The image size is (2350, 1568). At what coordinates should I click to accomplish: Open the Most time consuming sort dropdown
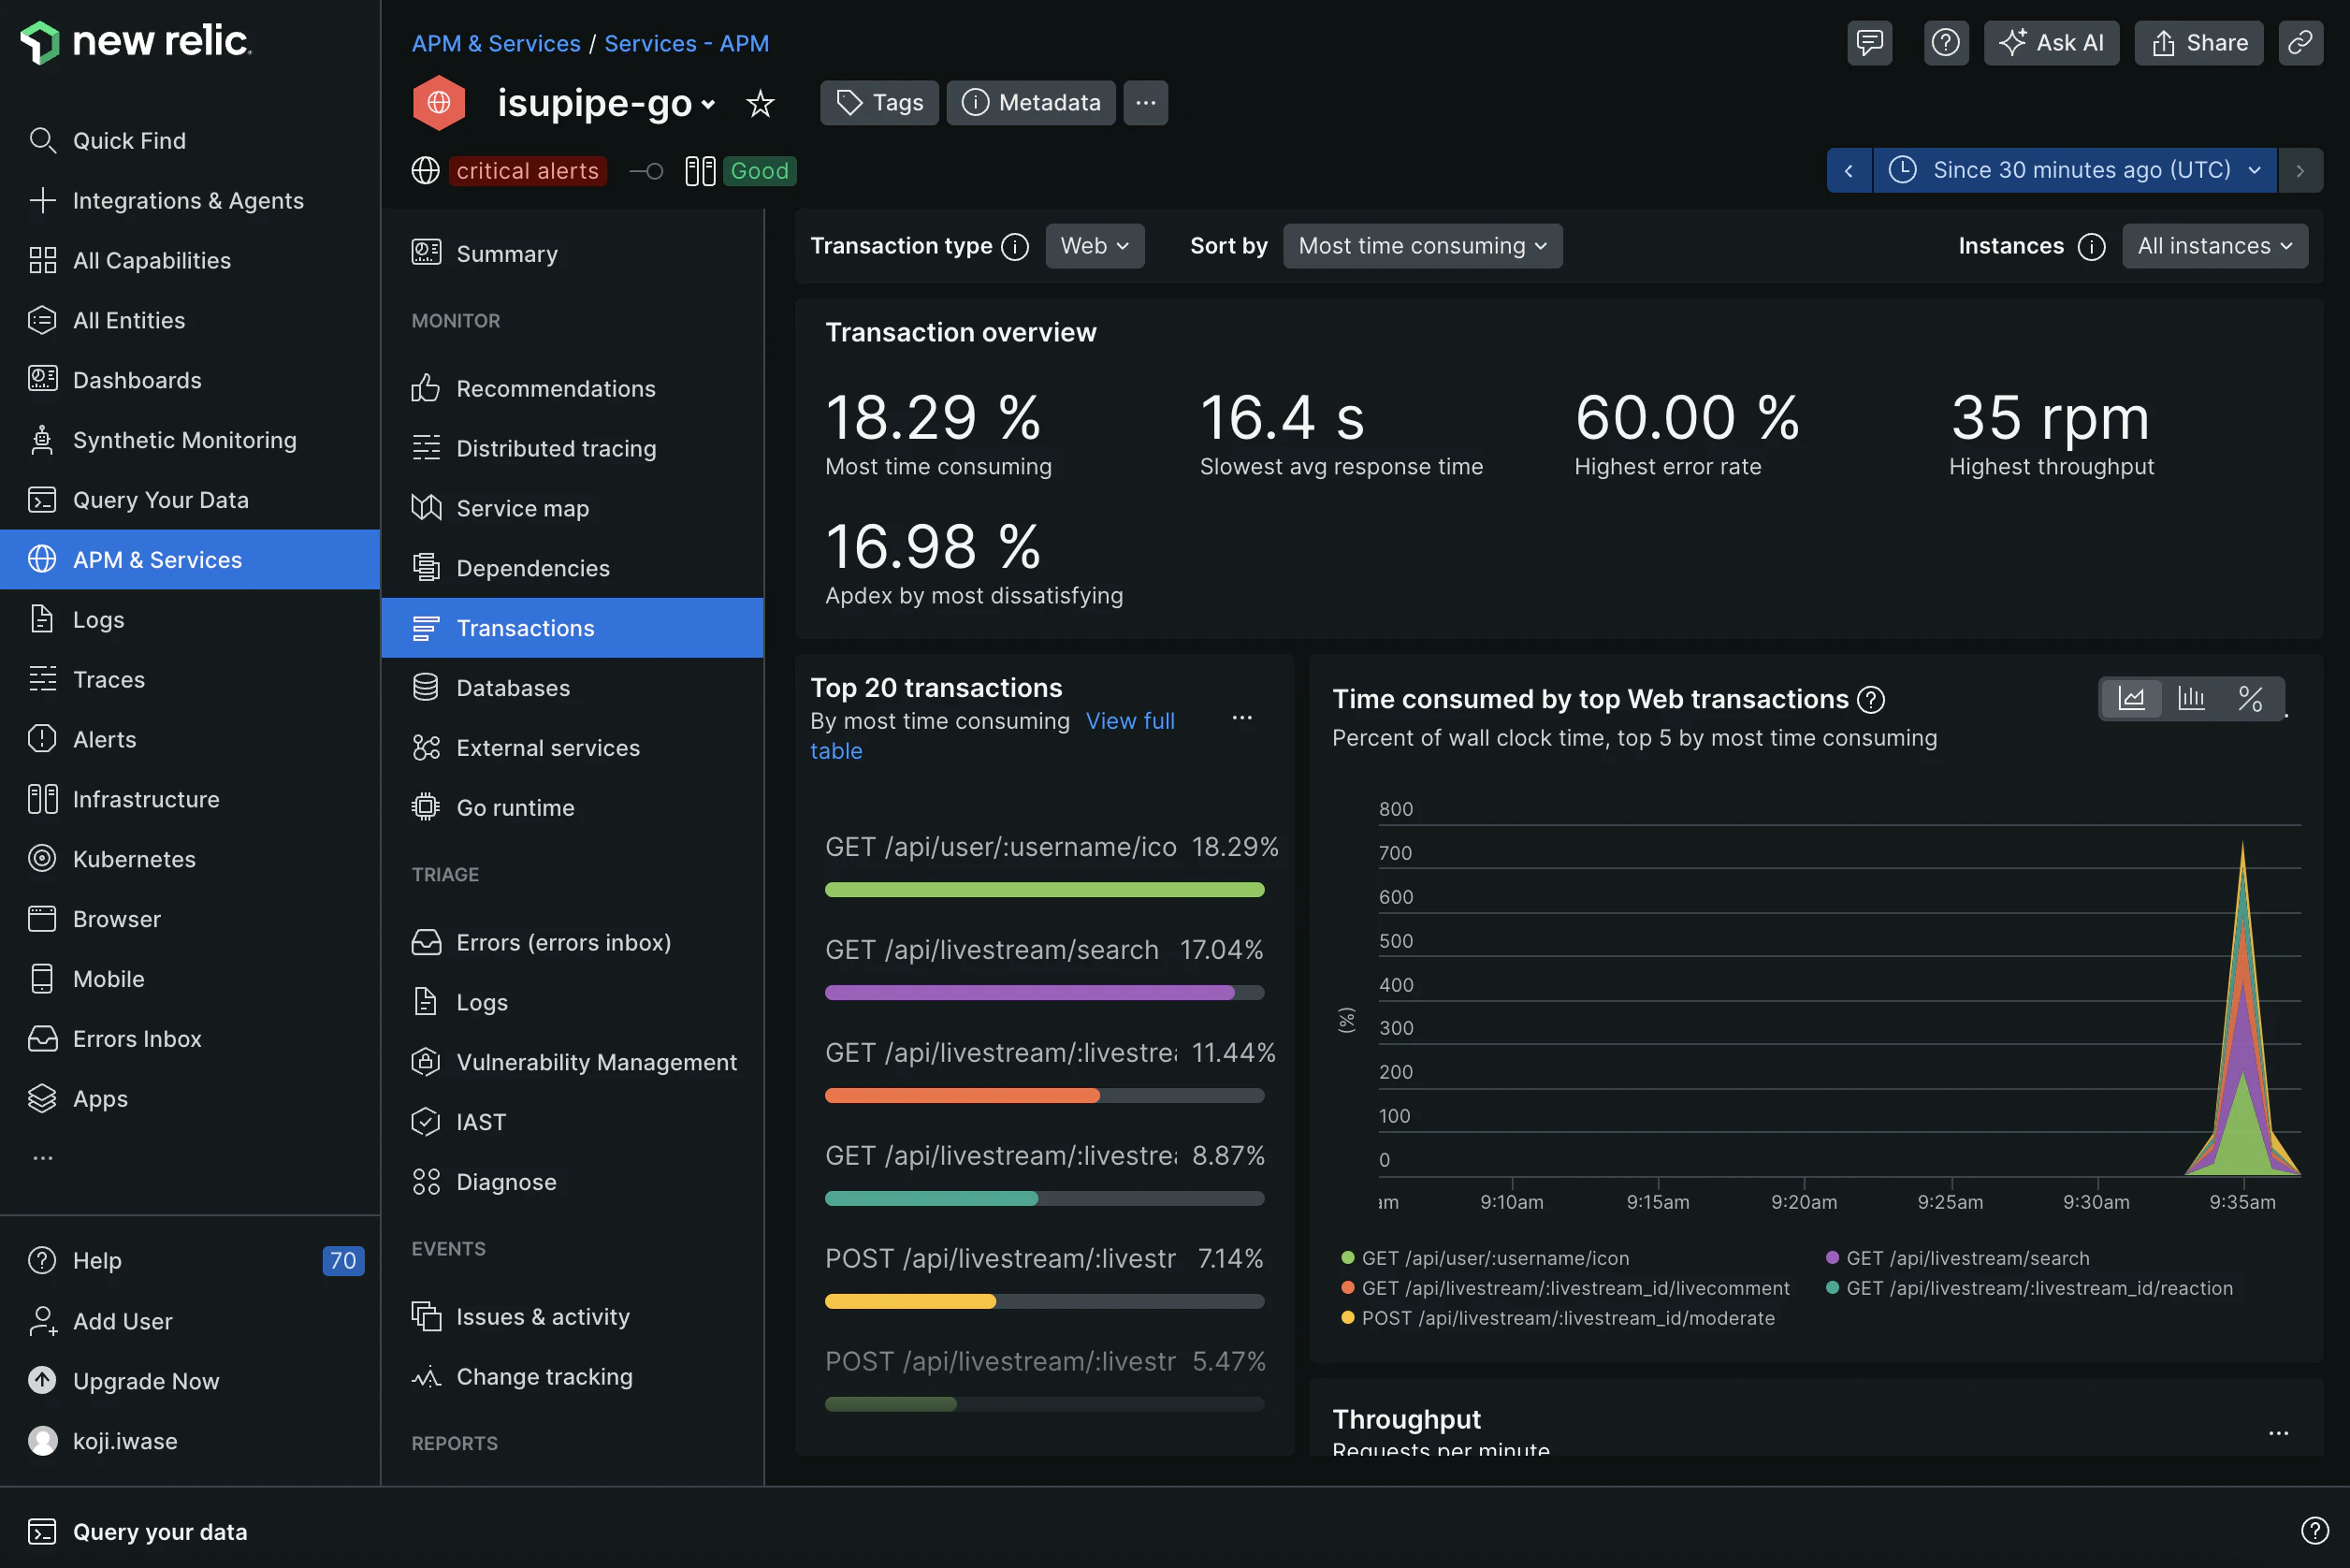pyautogui.click(x=1422, y=246)
